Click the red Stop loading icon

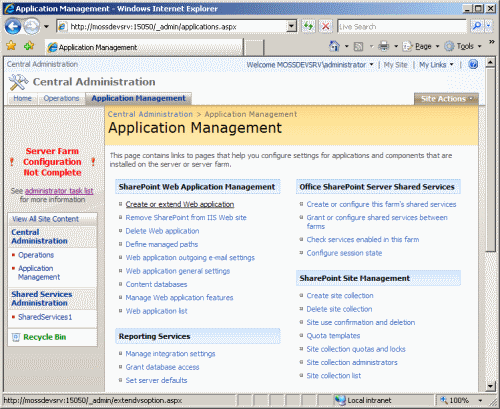pos(326,26)
